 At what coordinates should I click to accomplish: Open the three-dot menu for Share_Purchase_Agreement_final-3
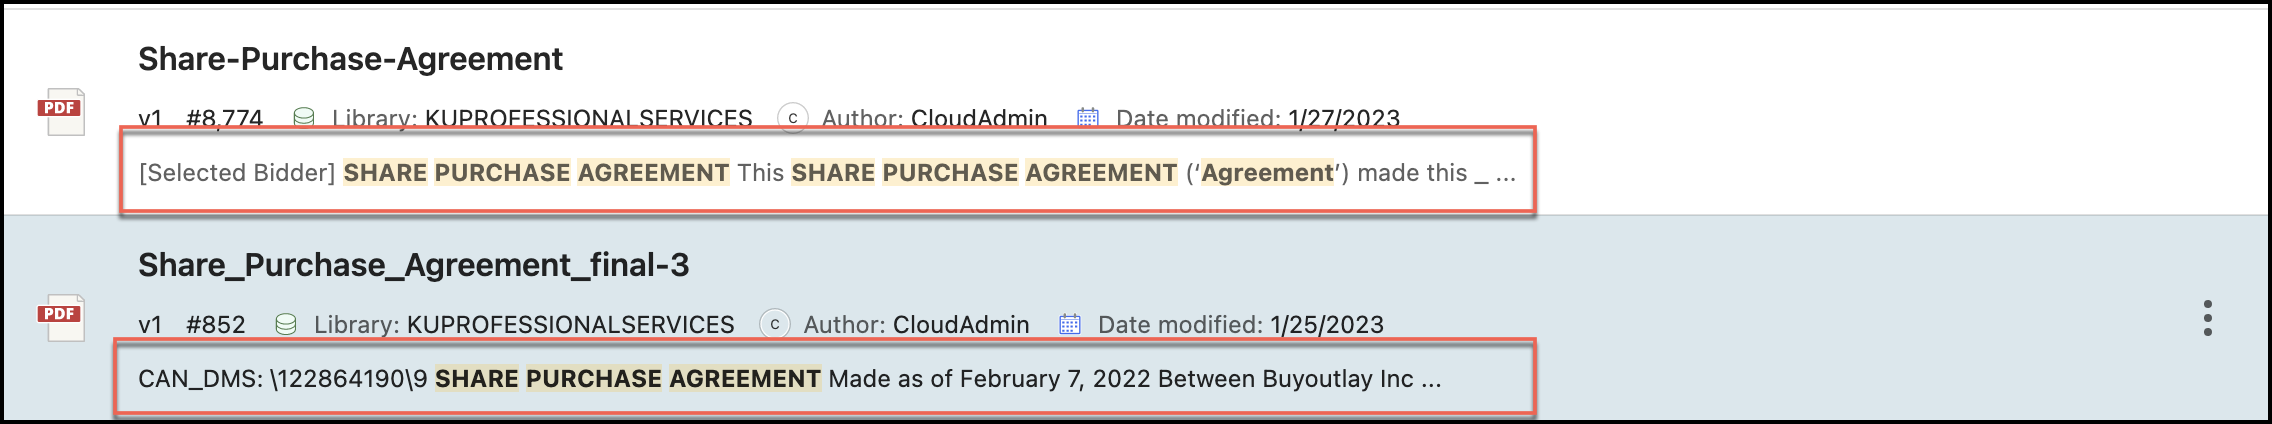coord(2207,318)
